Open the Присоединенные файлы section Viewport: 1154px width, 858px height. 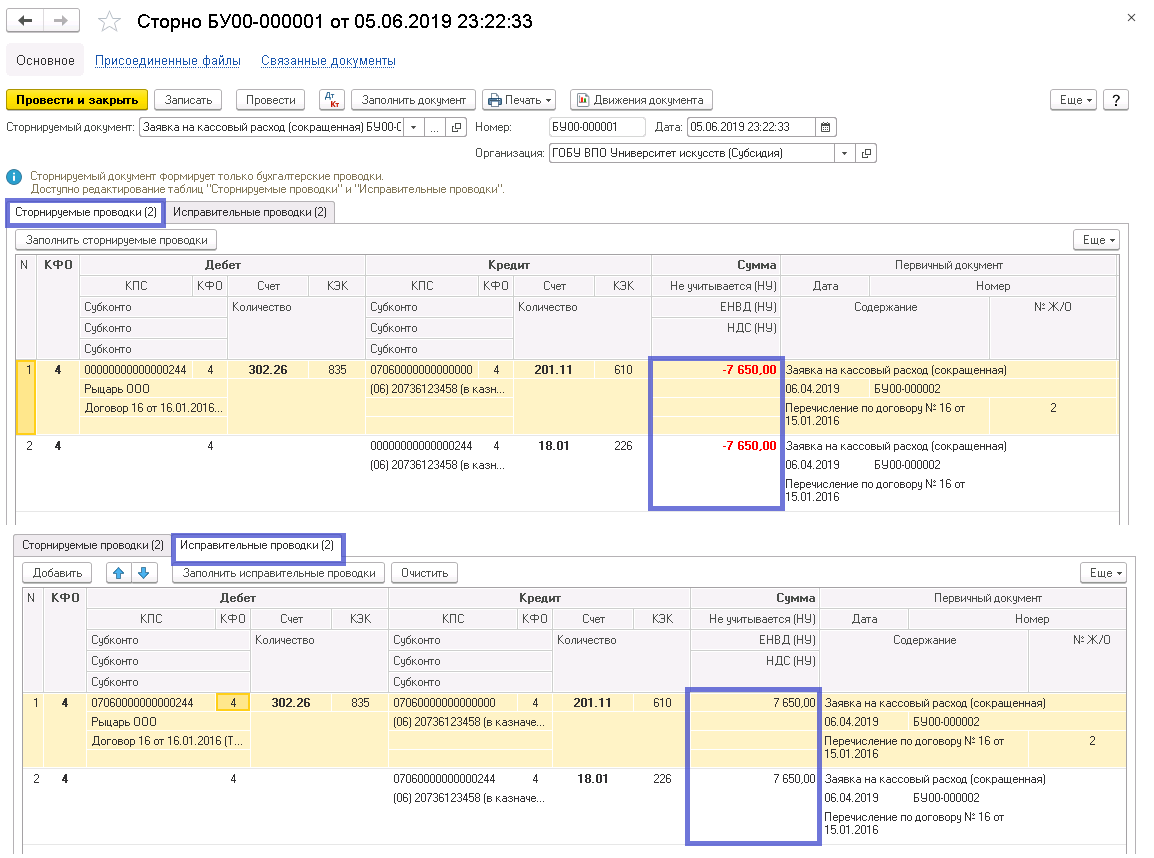pyautogui.click(x=167, y=61)
